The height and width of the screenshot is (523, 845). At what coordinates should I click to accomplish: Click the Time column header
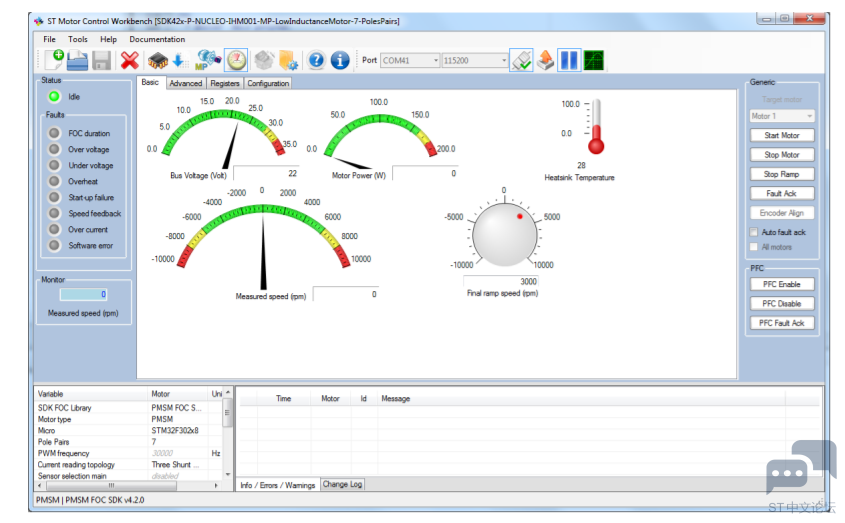283,398
